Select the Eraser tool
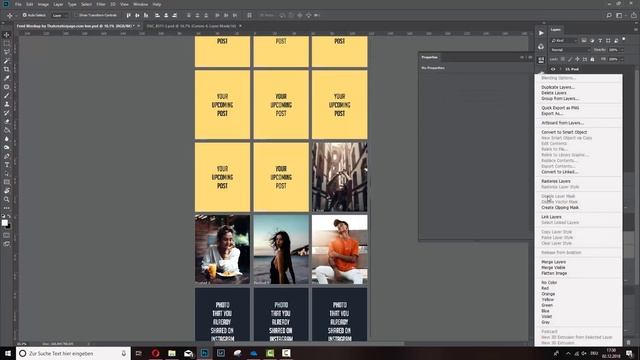 pos(7,121)
